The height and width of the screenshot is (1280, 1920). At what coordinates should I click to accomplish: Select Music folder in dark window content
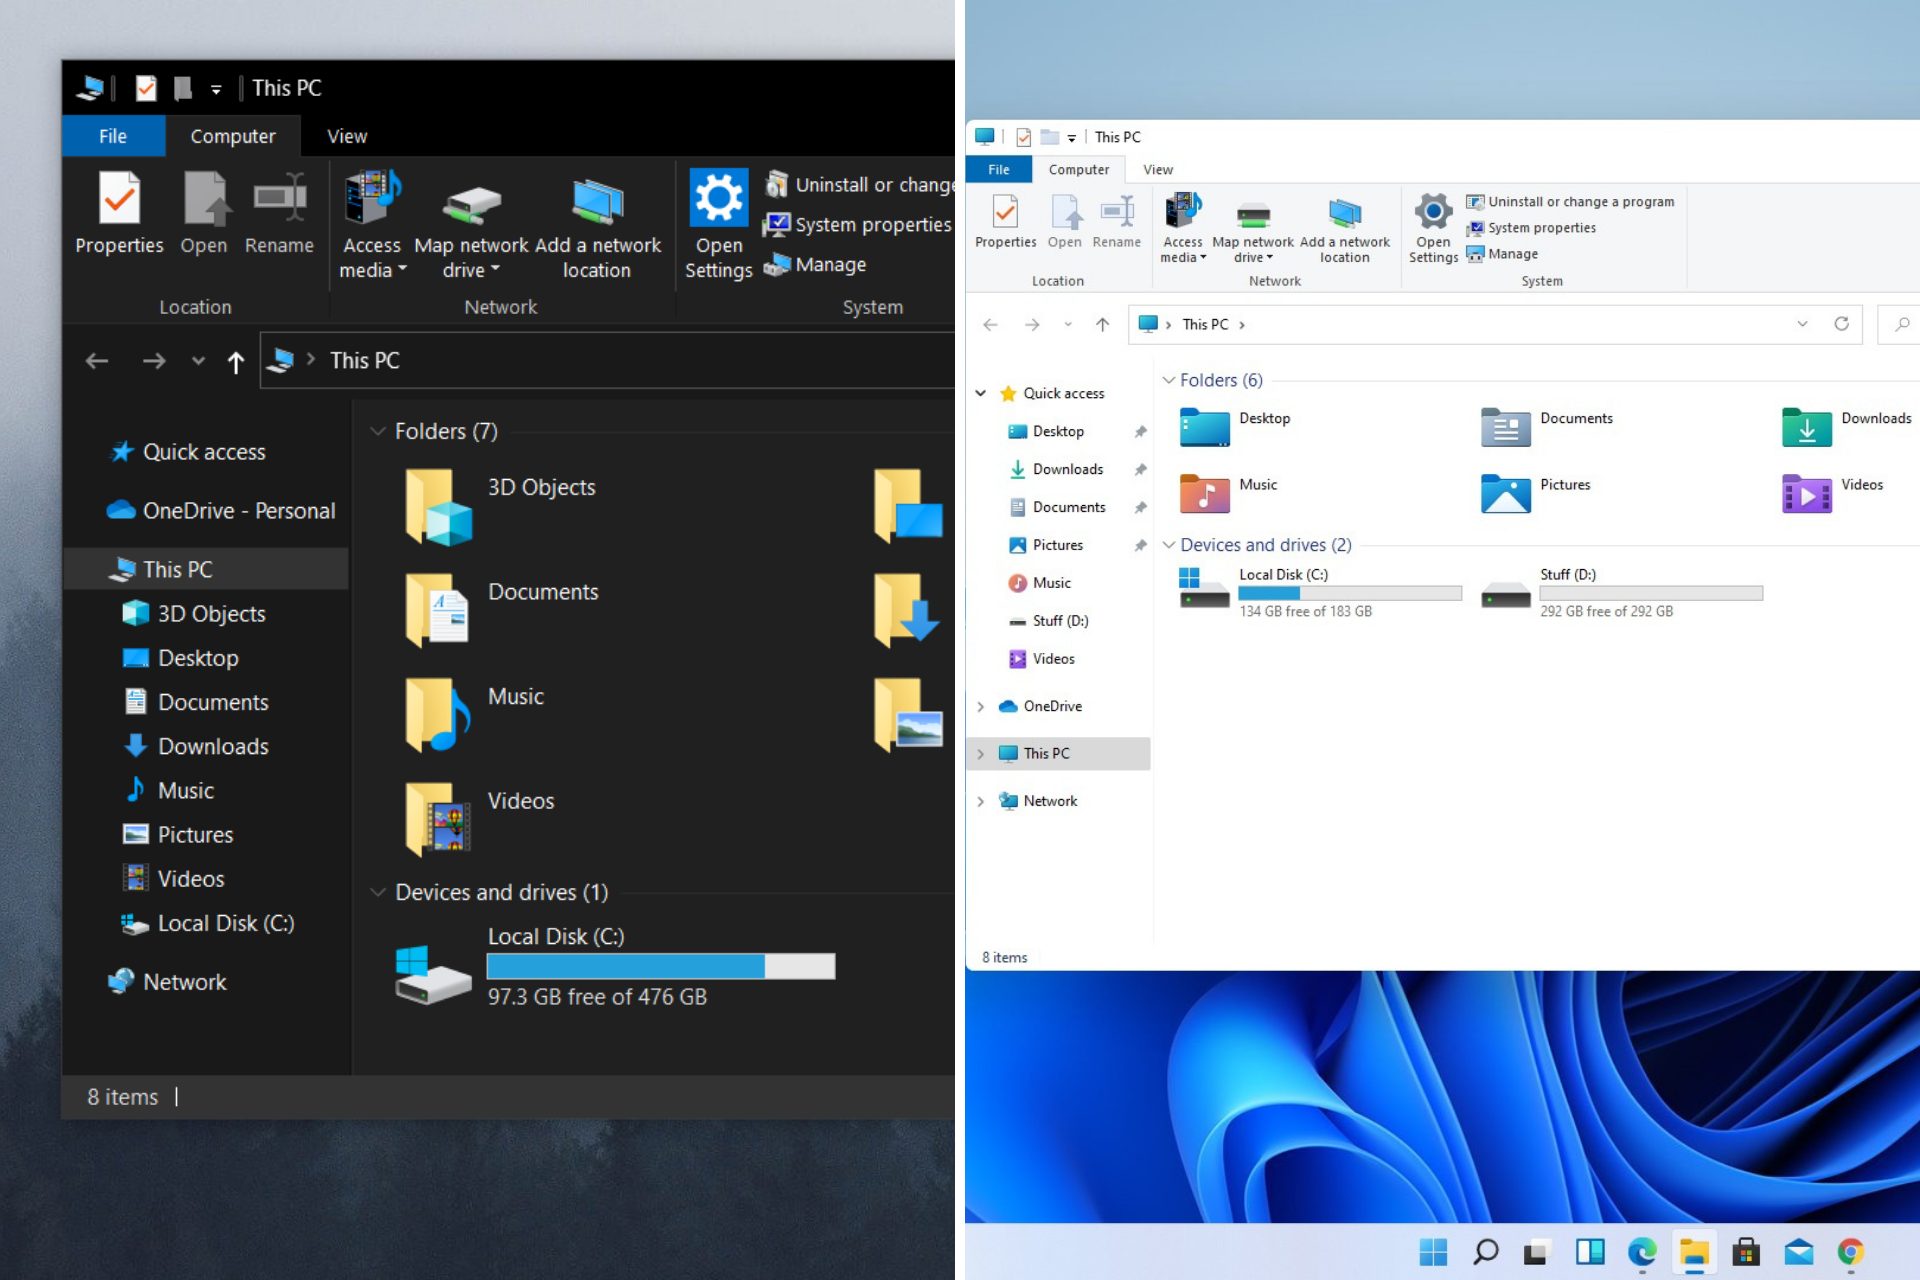click(x=475, y=716)
